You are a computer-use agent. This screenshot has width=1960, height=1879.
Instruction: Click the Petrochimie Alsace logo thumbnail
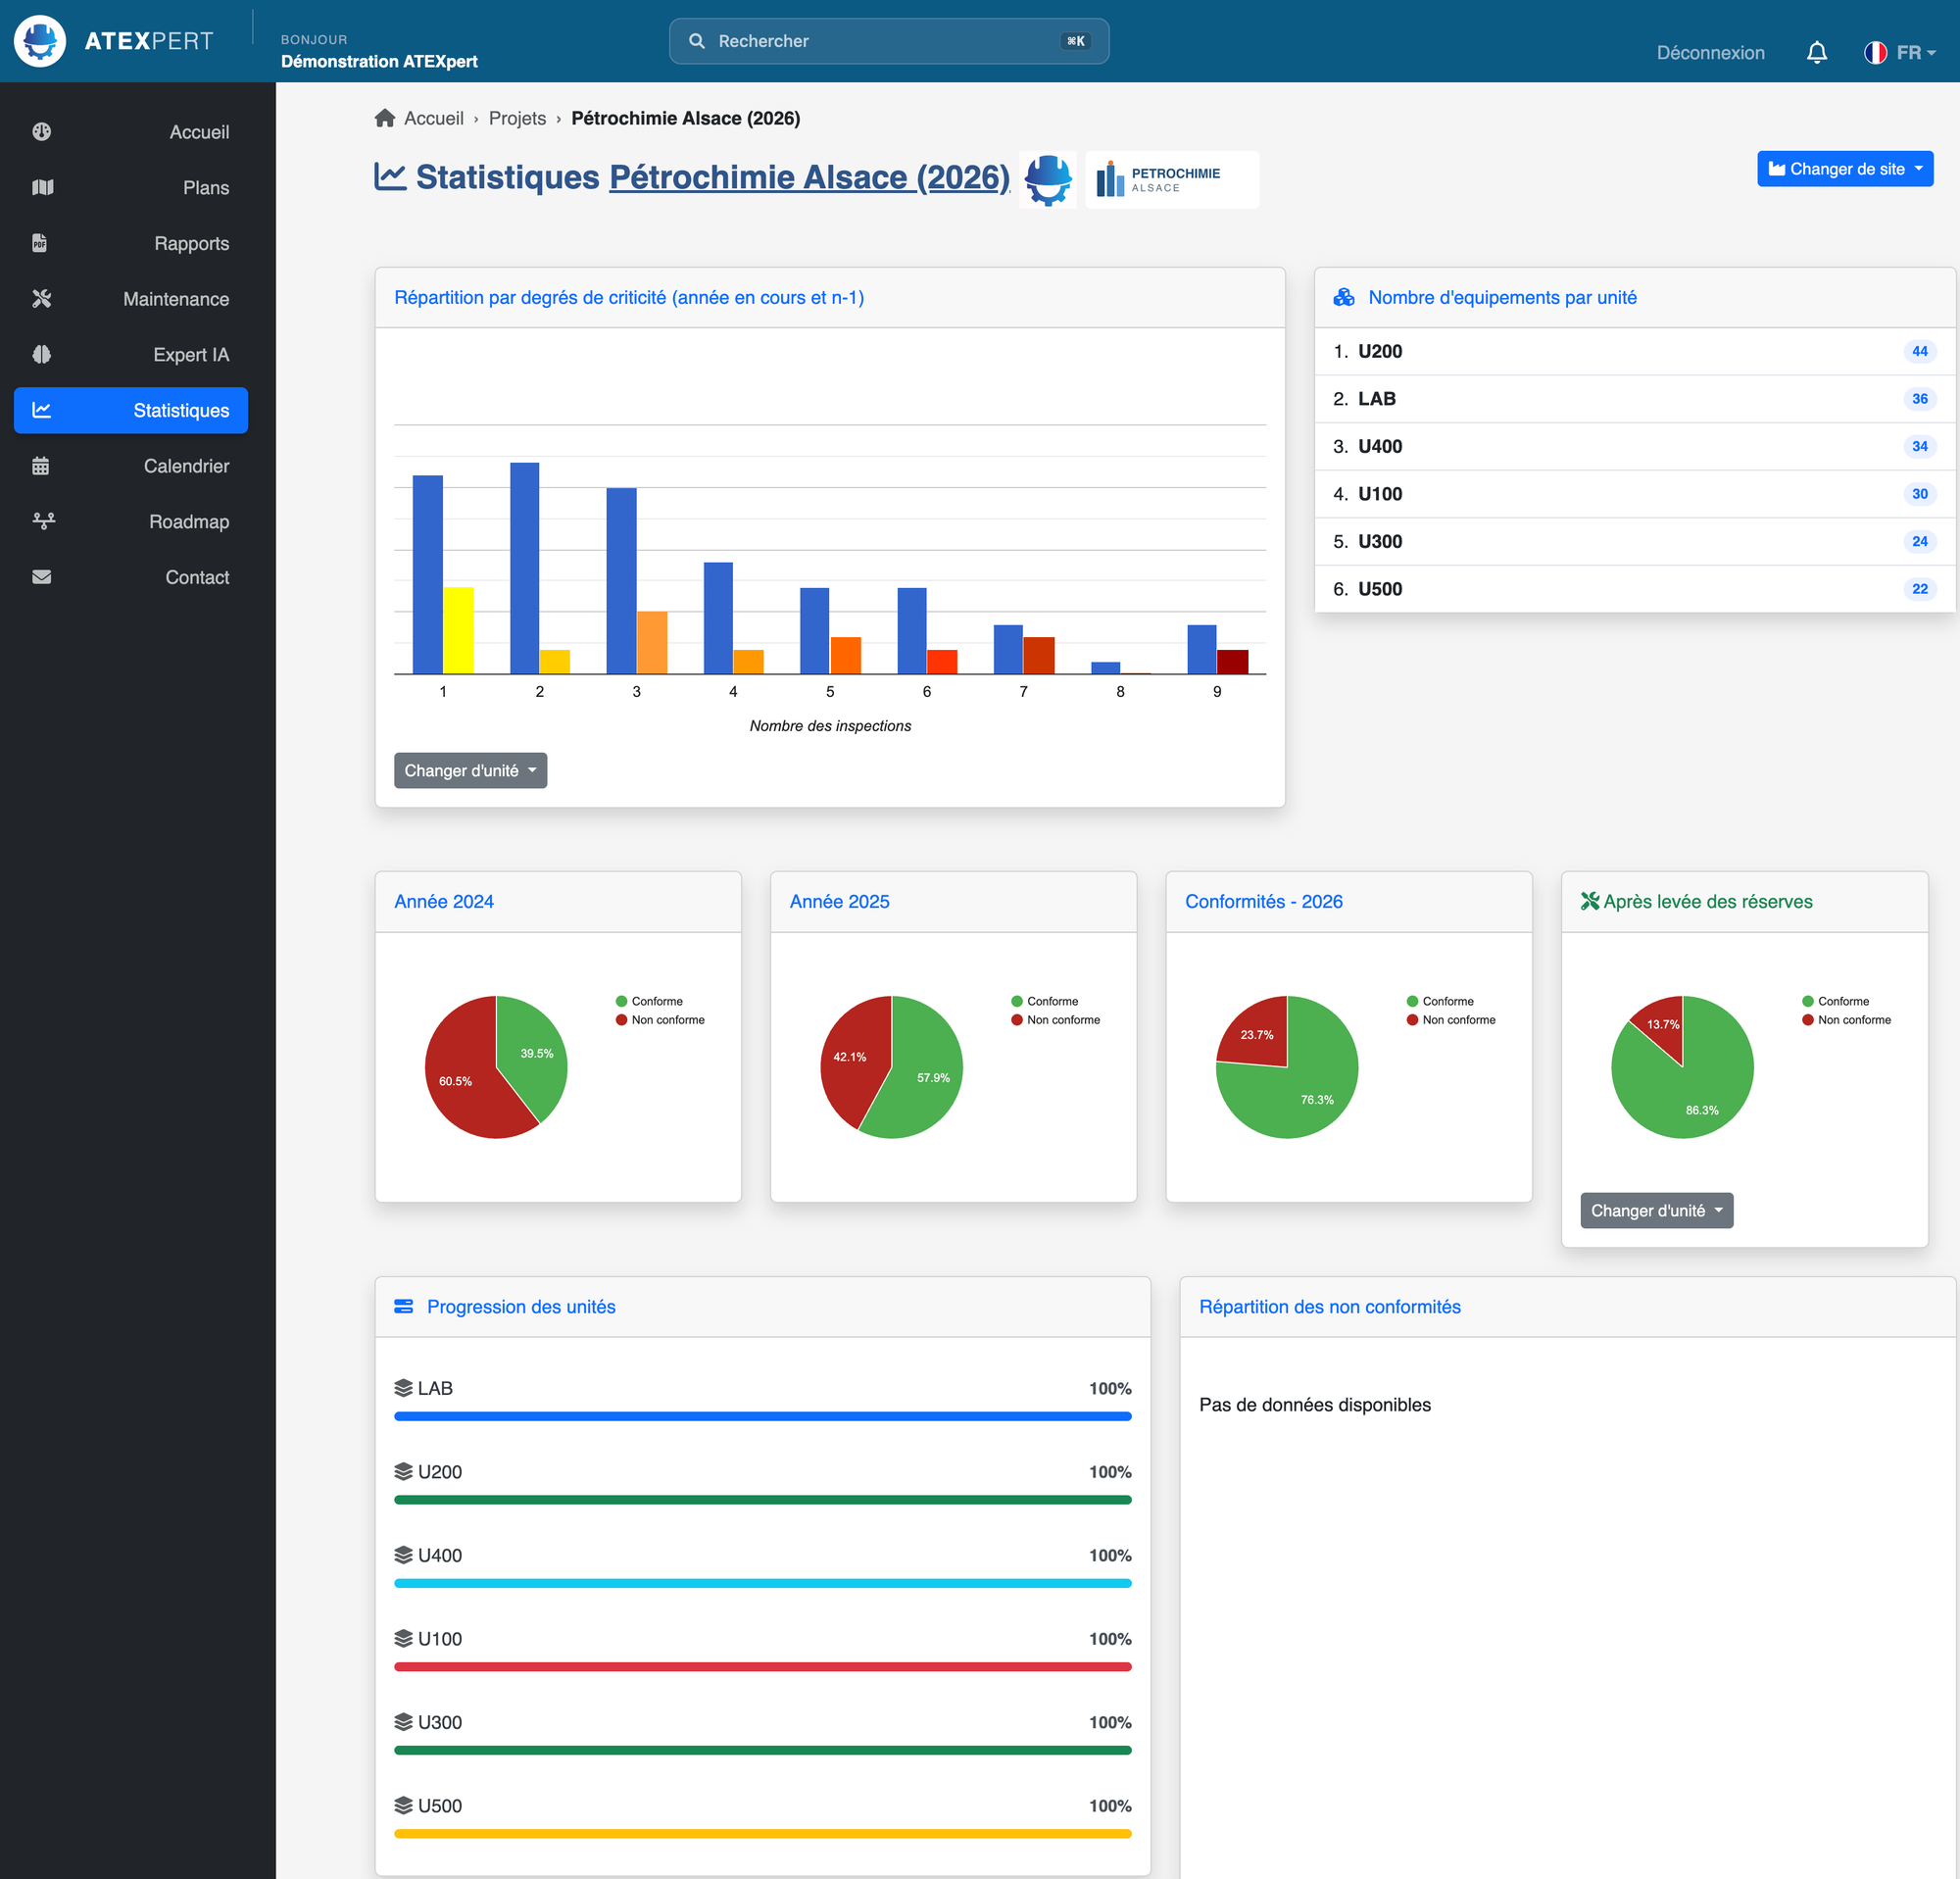(x=1171, y=180)
